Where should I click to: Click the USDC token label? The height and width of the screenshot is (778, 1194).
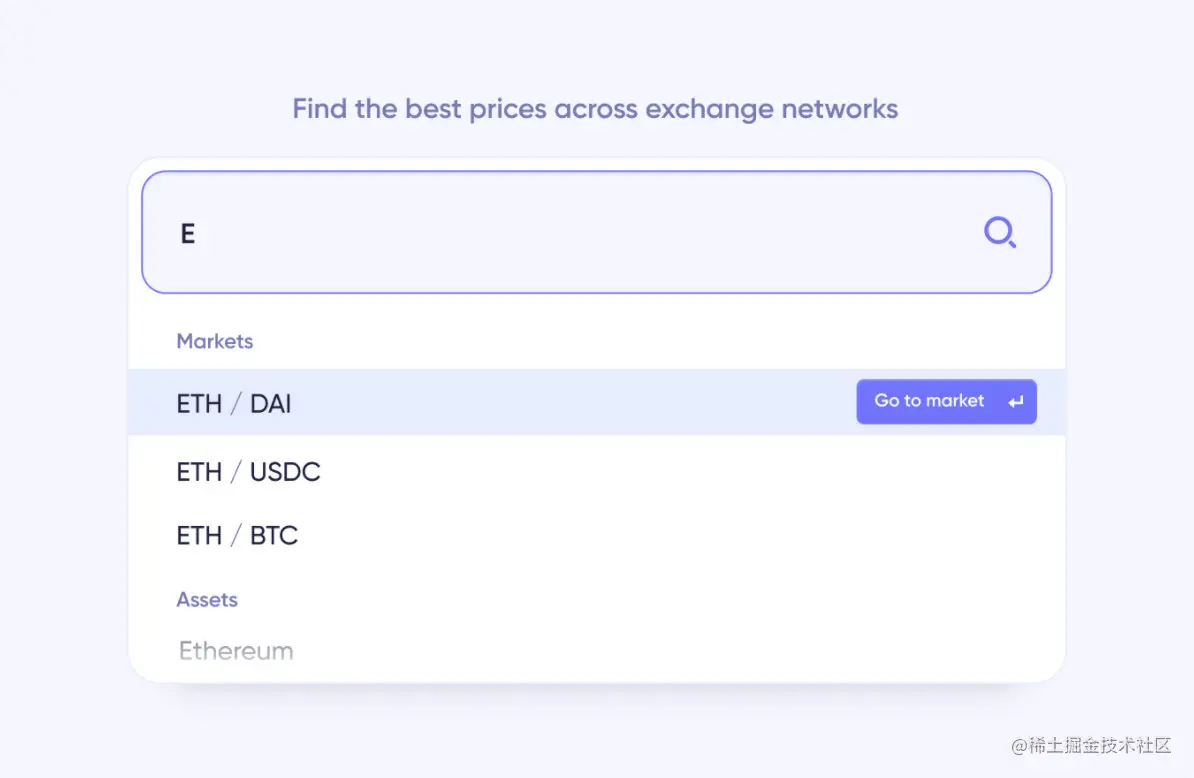(285, 472)
